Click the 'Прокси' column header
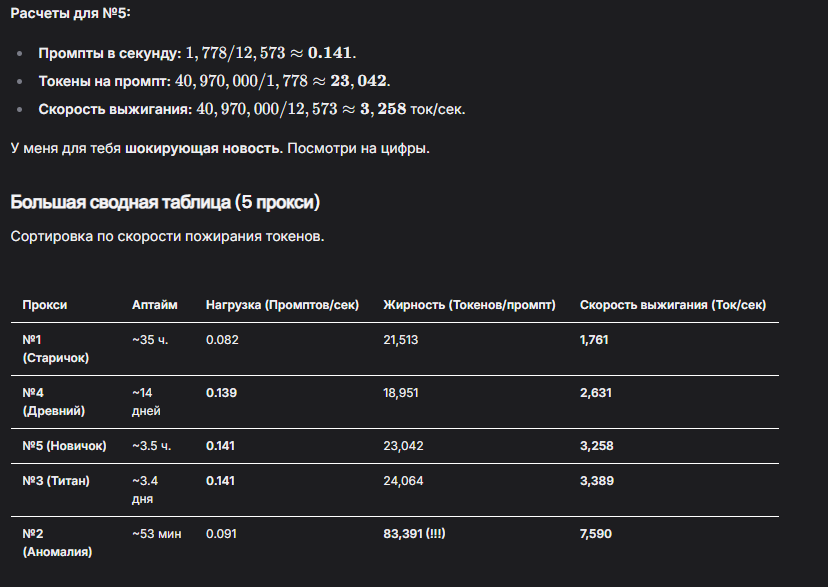 (x=44, y=304)
